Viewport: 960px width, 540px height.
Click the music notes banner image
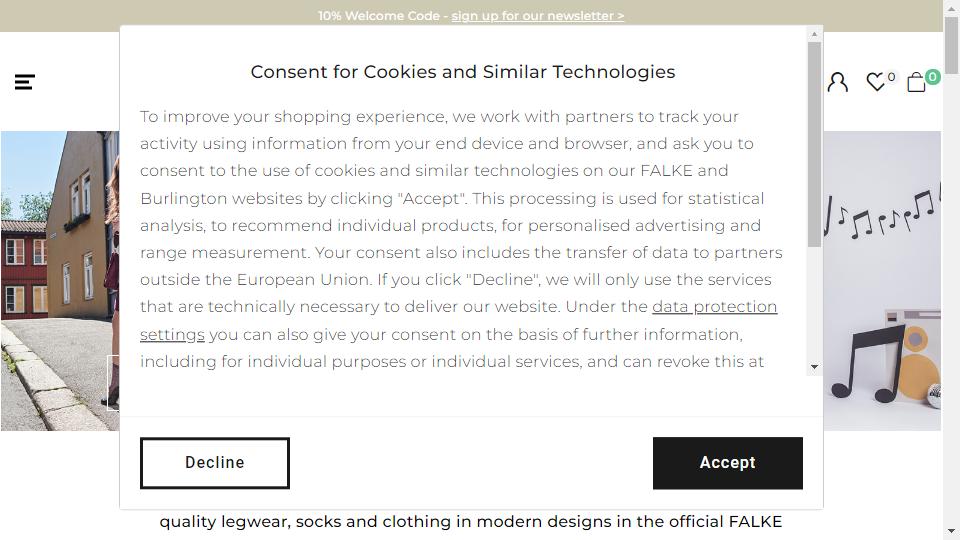tap(882, 280)
